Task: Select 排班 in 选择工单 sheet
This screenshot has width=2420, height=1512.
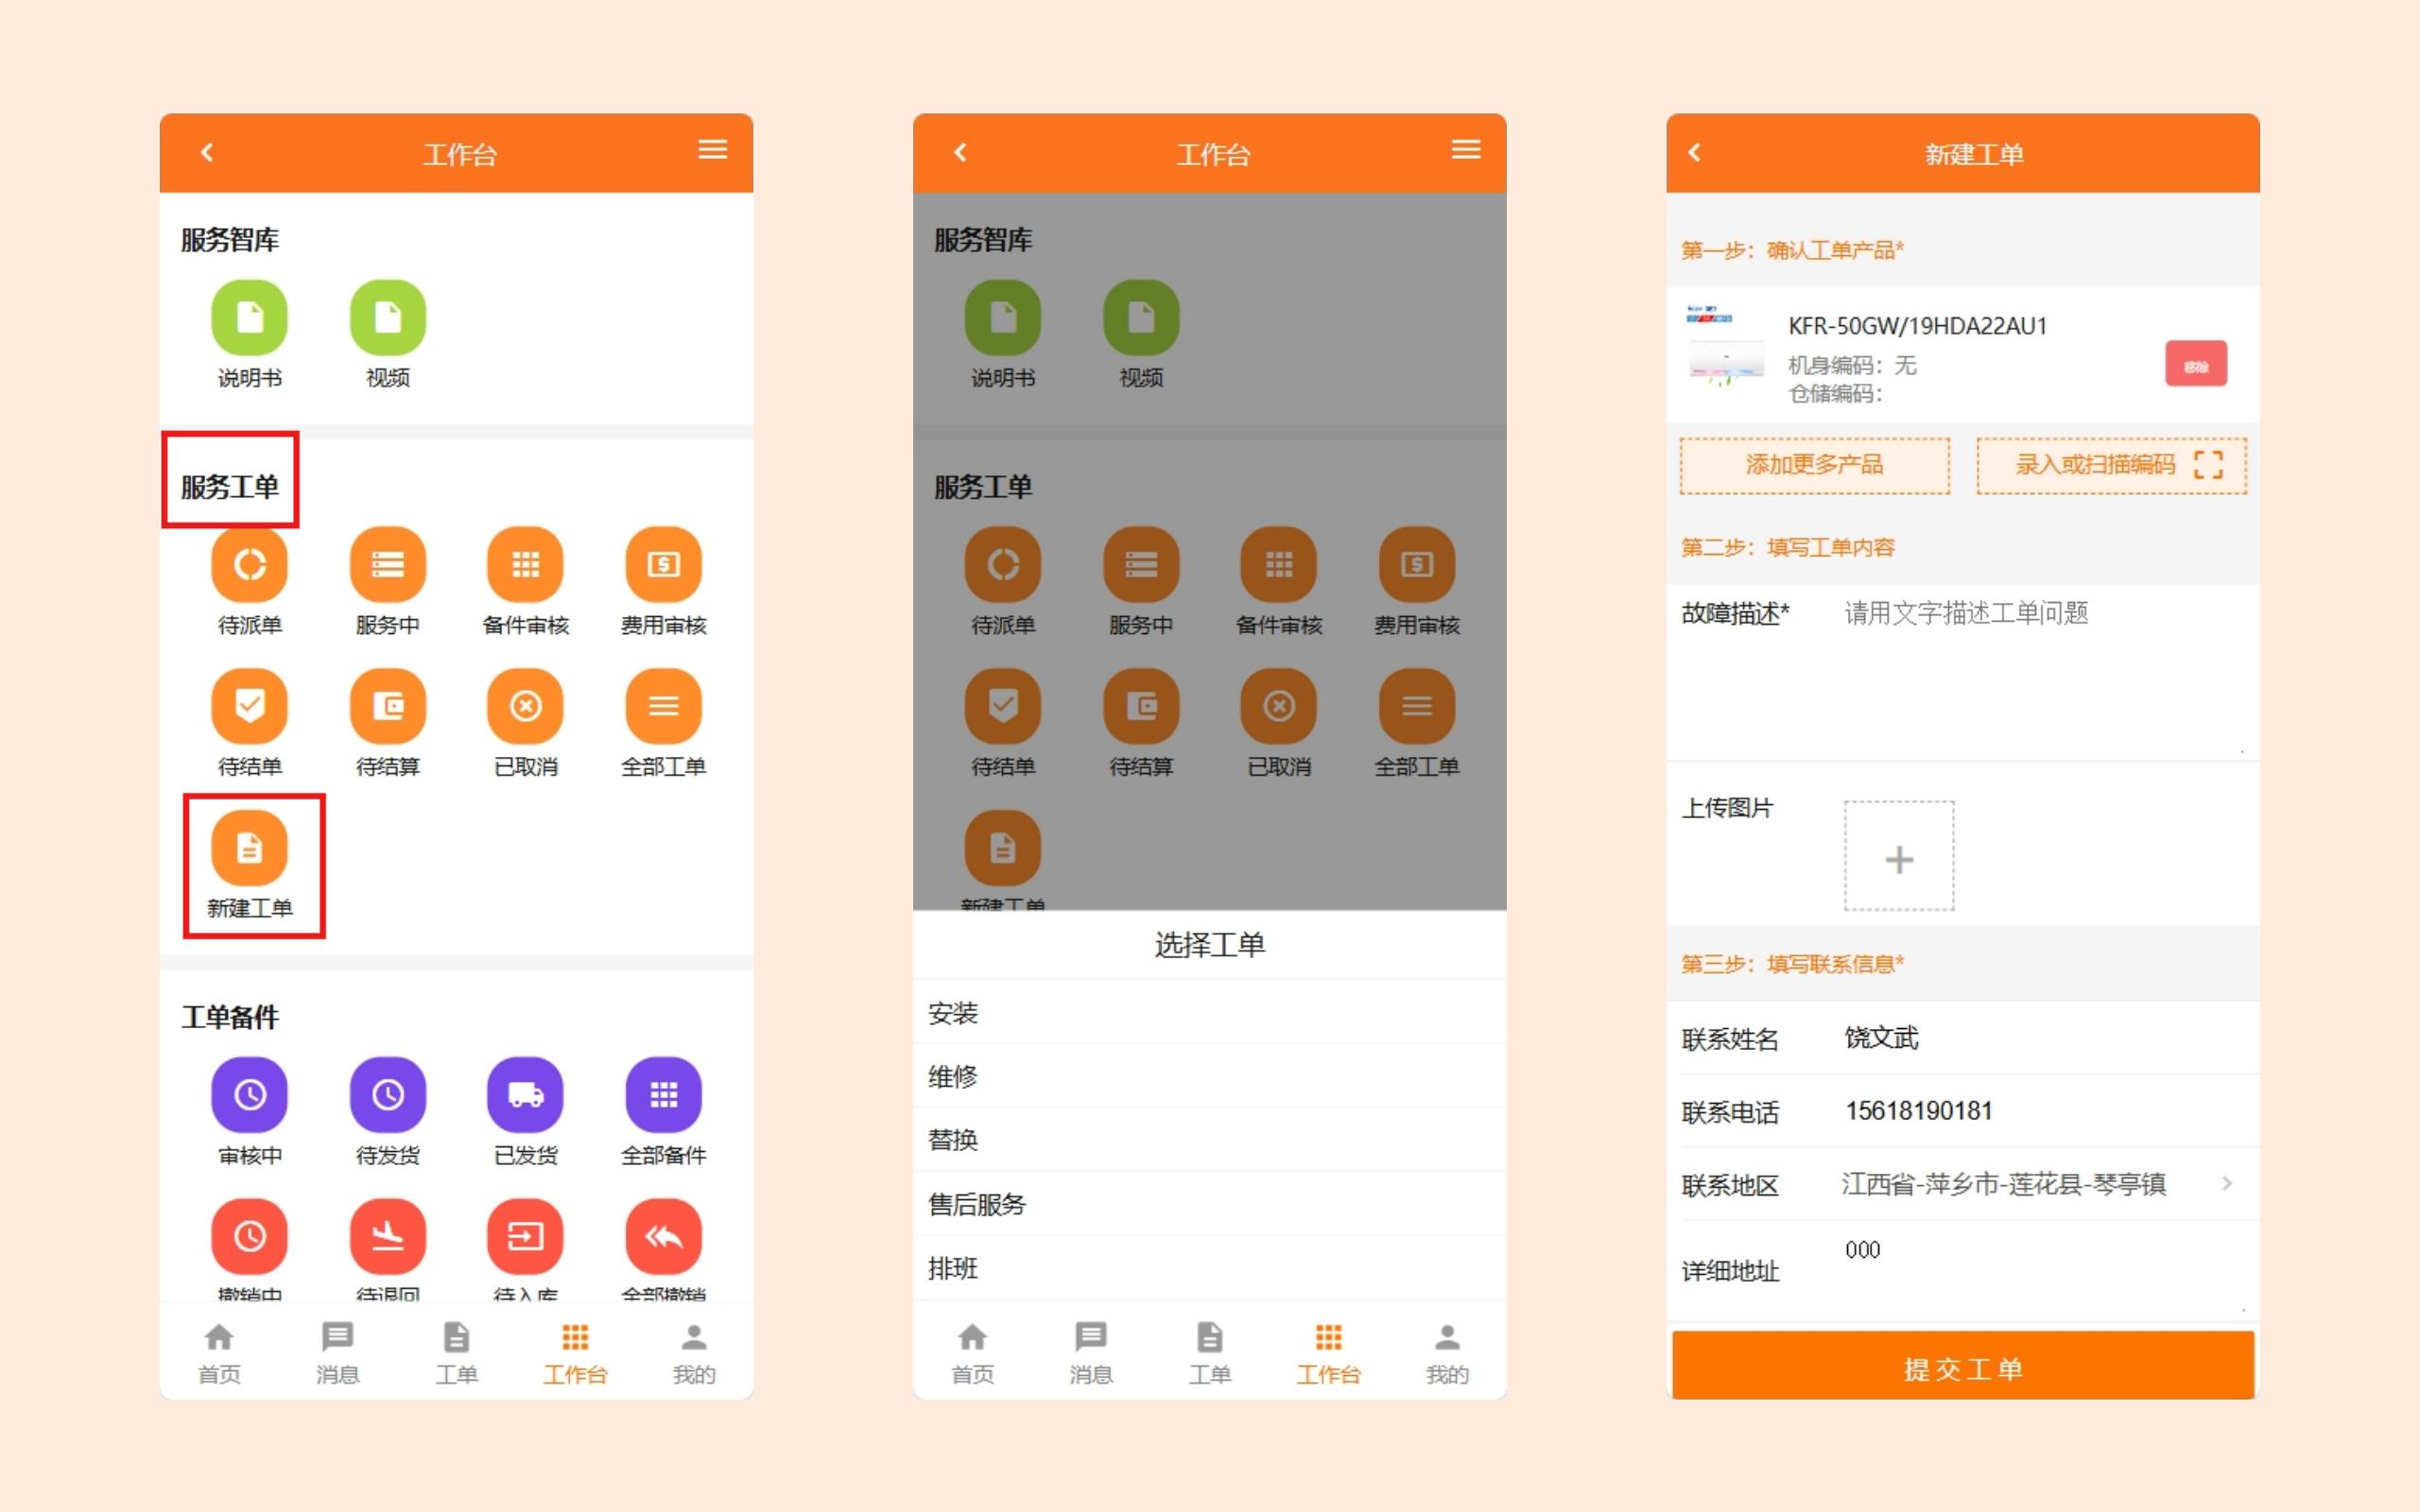Action: point(1209,1268)
